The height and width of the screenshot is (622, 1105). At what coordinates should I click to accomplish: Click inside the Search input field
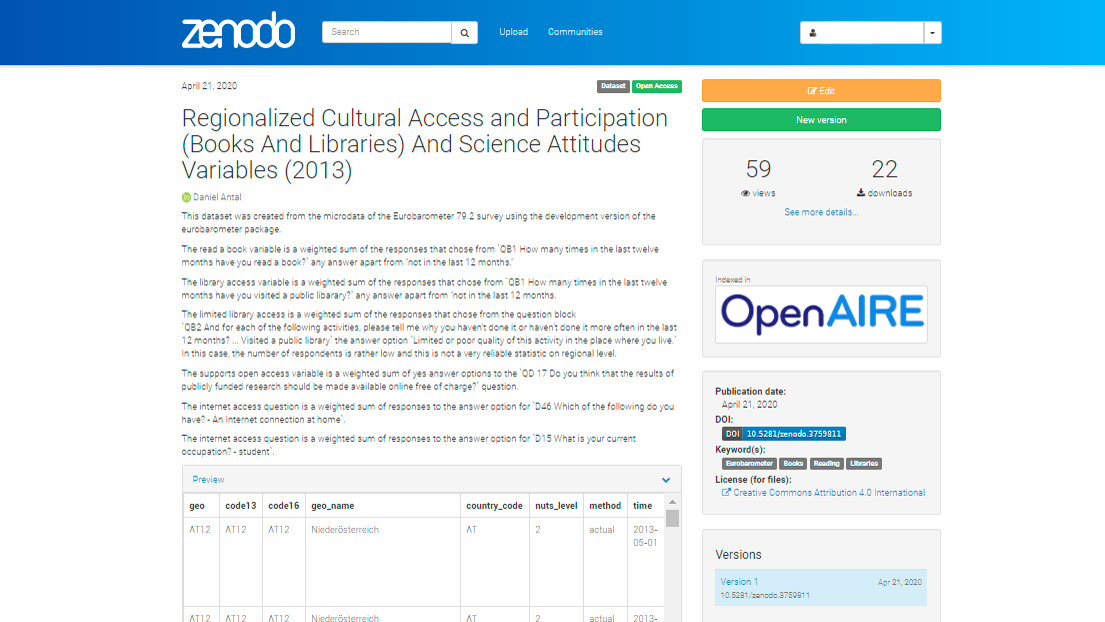(x=386, y=32)
